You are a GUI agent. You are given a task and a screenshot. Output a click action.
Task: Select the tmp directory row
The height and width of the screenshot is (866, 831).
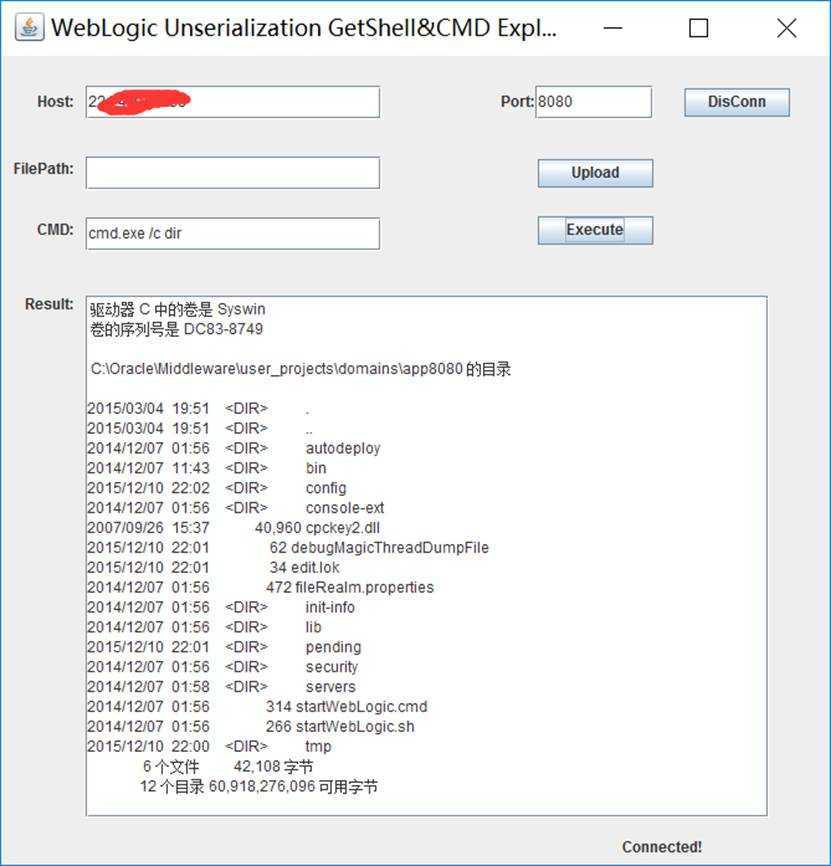coord(209,746)
